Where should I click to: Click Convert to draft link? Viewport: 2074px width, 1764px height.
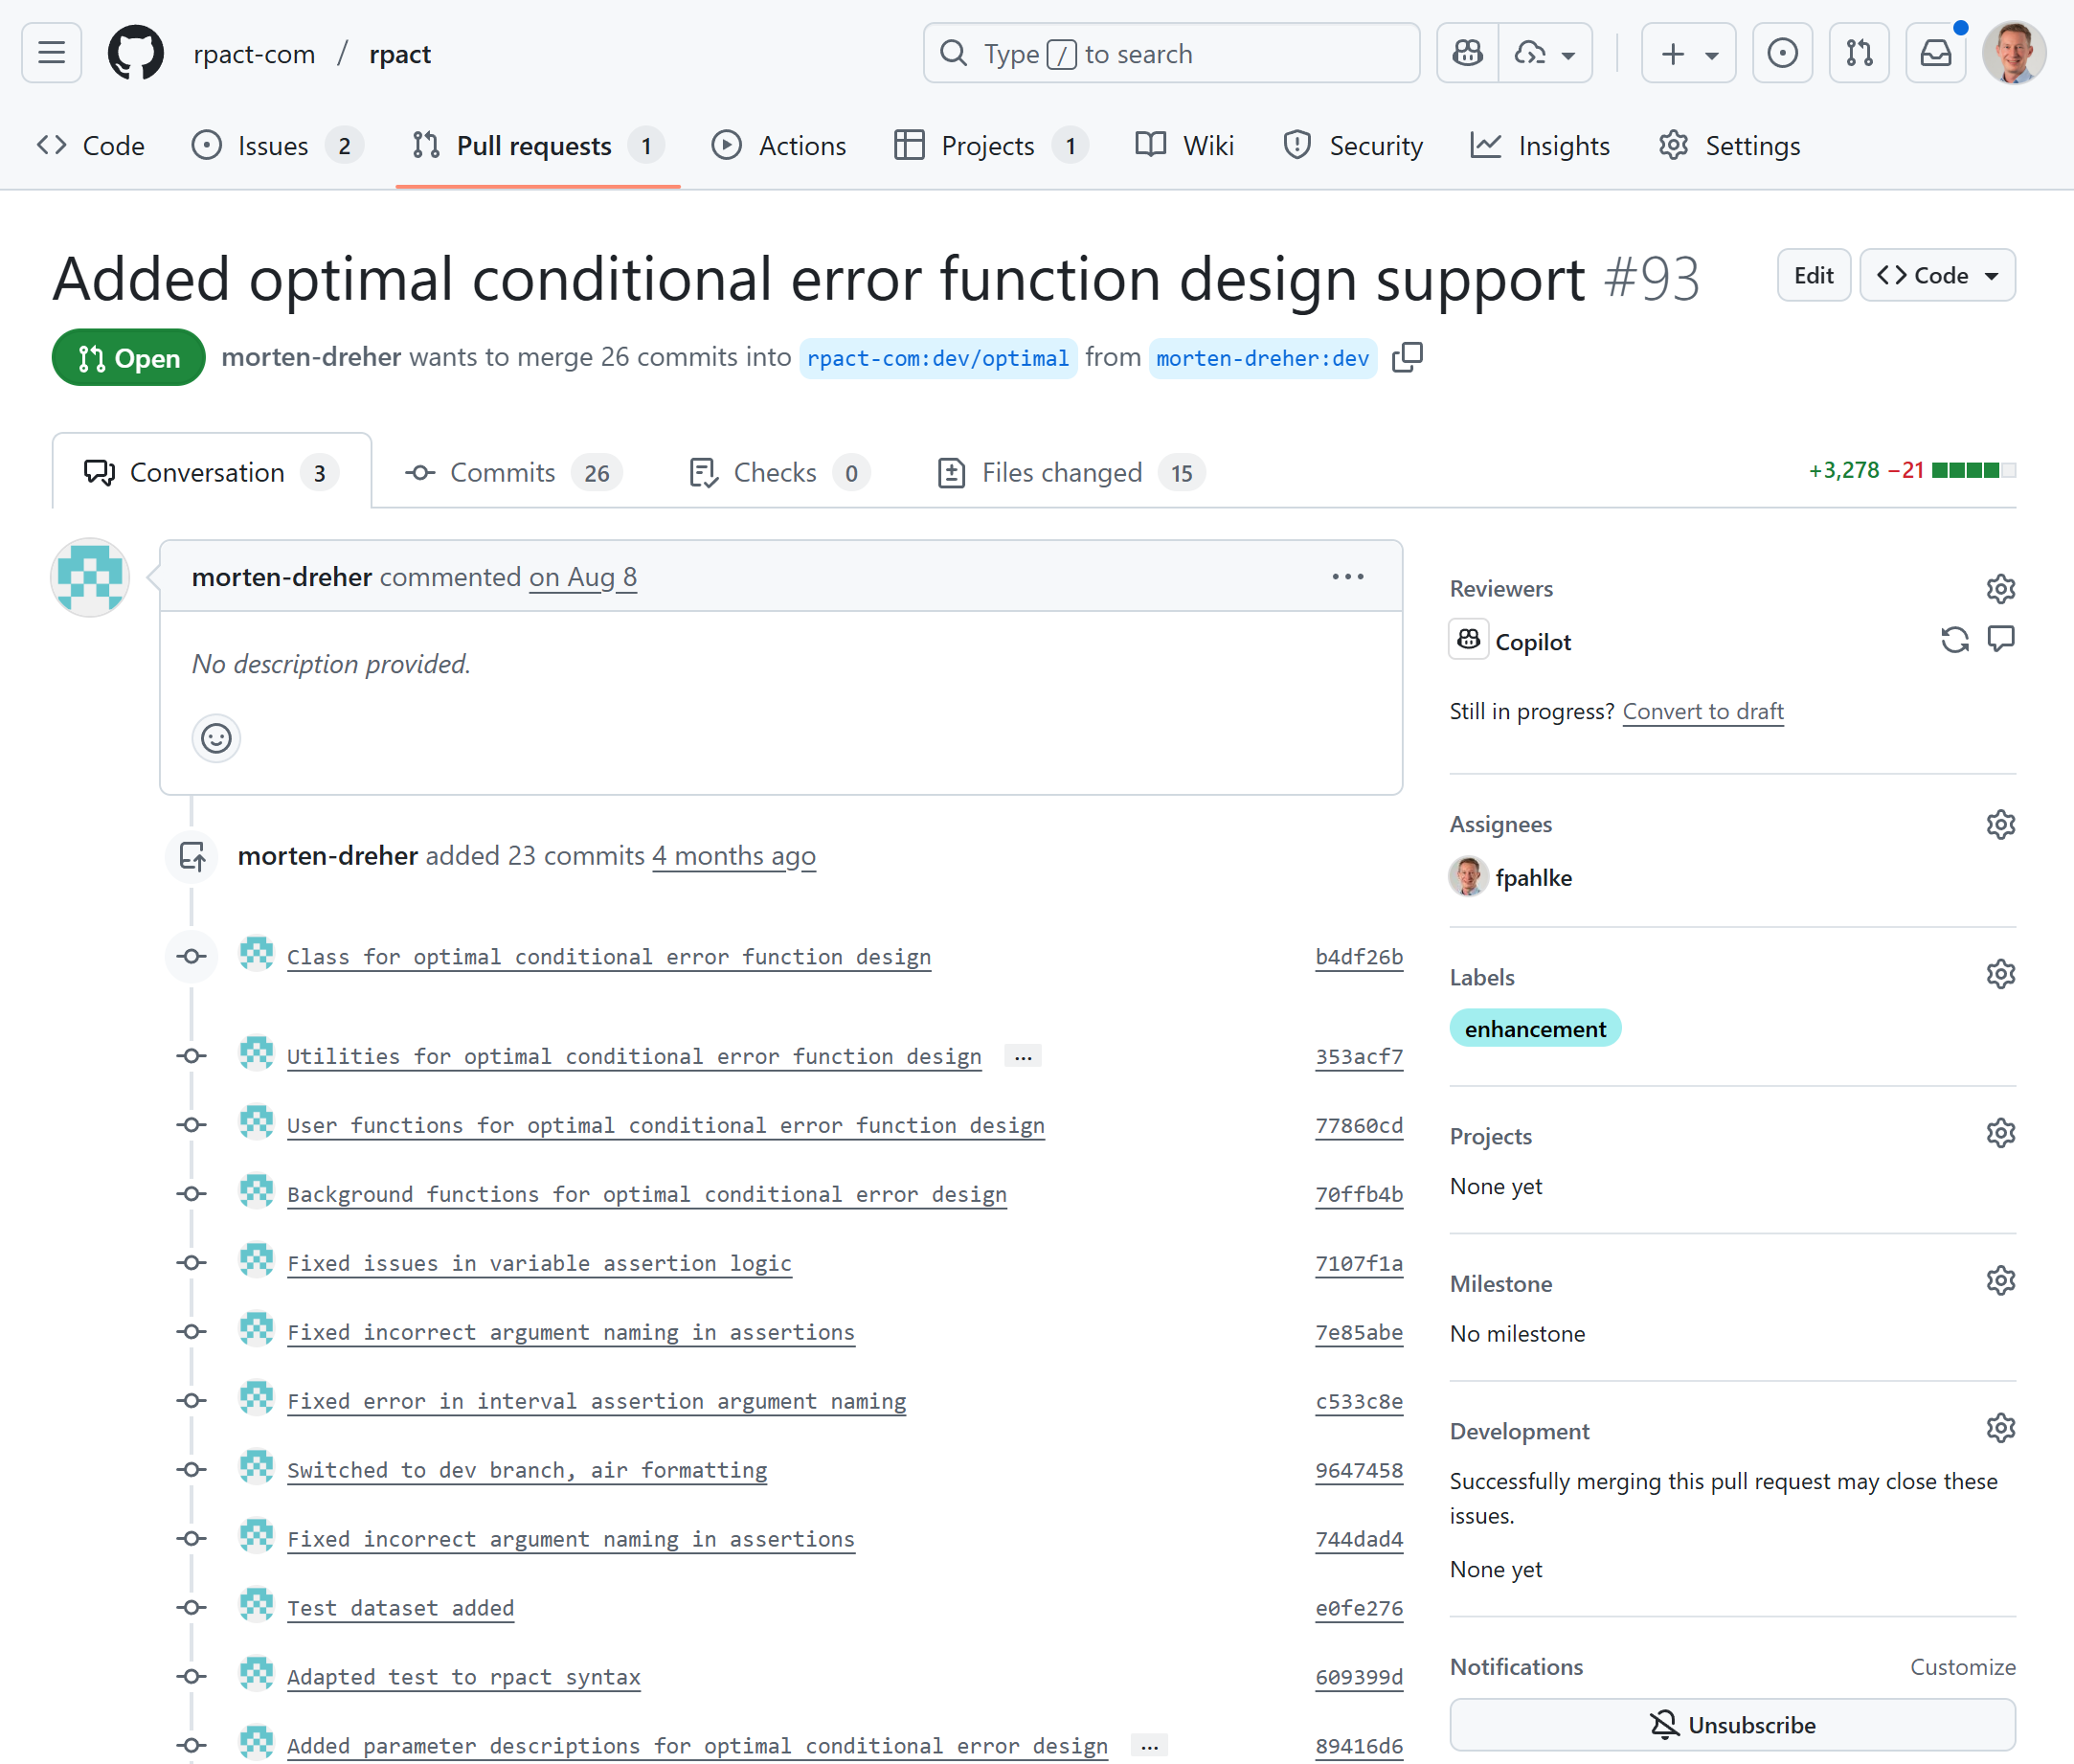pyautogui.click(x=1702, y=711)
